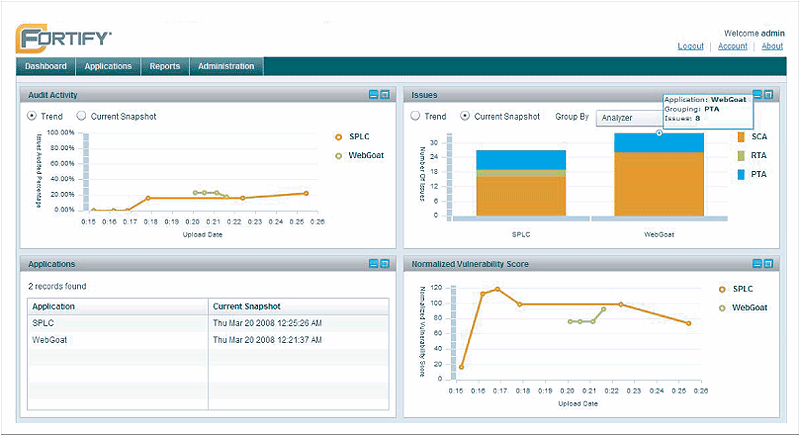Minimize the Issues panel
The width and height of the screenshot is (800, 435).
[x=757, y=95]
